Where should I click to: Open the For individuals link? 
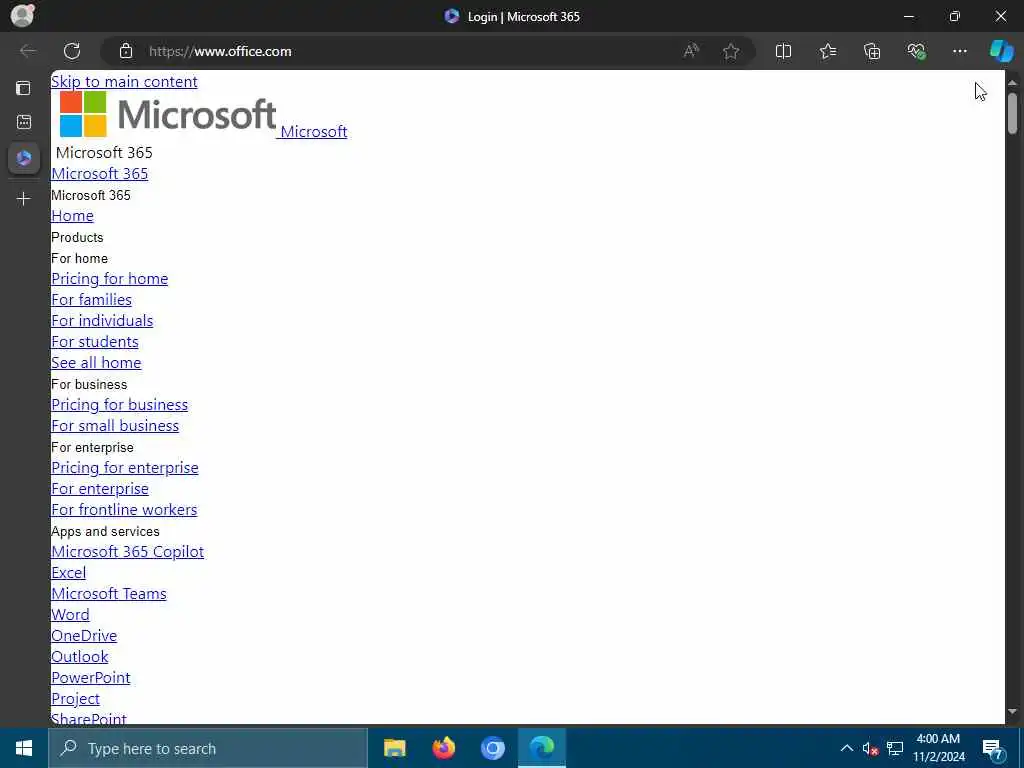pos(102,321)
